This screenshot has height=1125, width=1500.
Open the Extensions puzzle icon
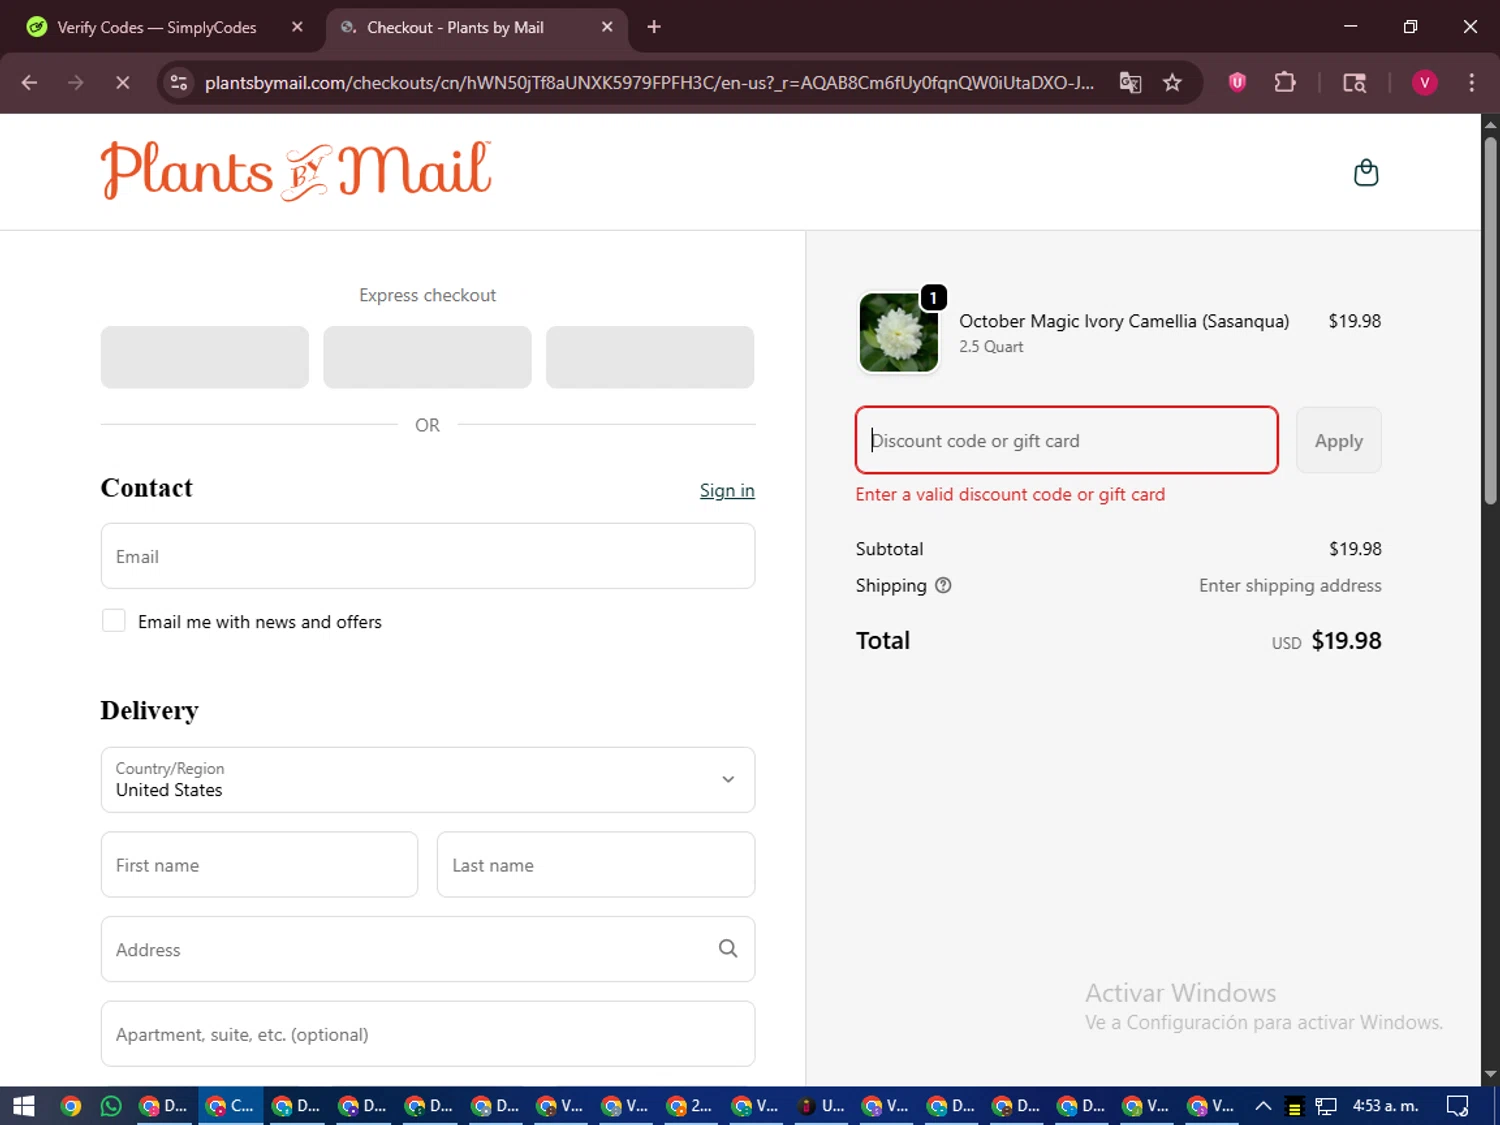tap(1285, 83)
